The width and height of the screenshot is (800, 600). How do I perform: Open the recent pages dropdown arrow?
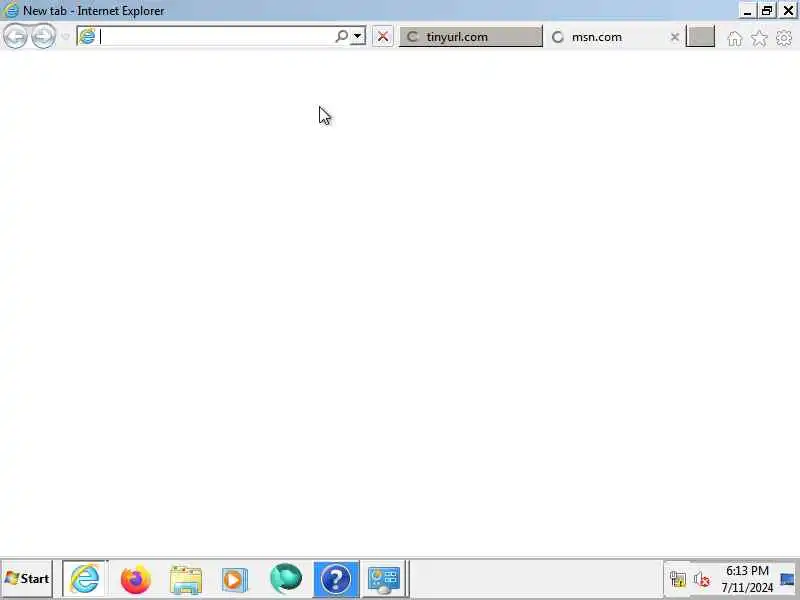pyautogui.click(x=65, y=37)
